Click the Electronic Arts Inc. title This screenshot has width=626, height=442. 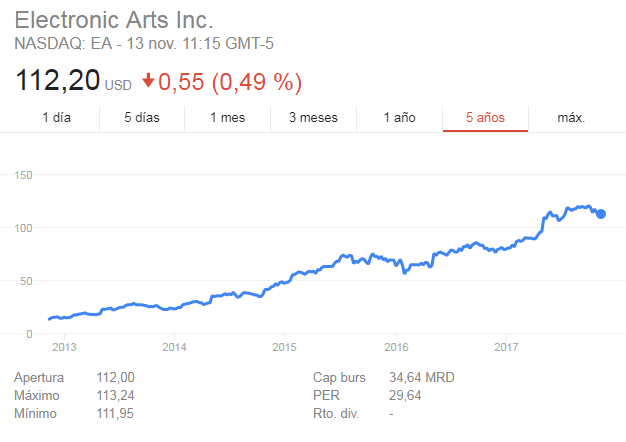114,20
